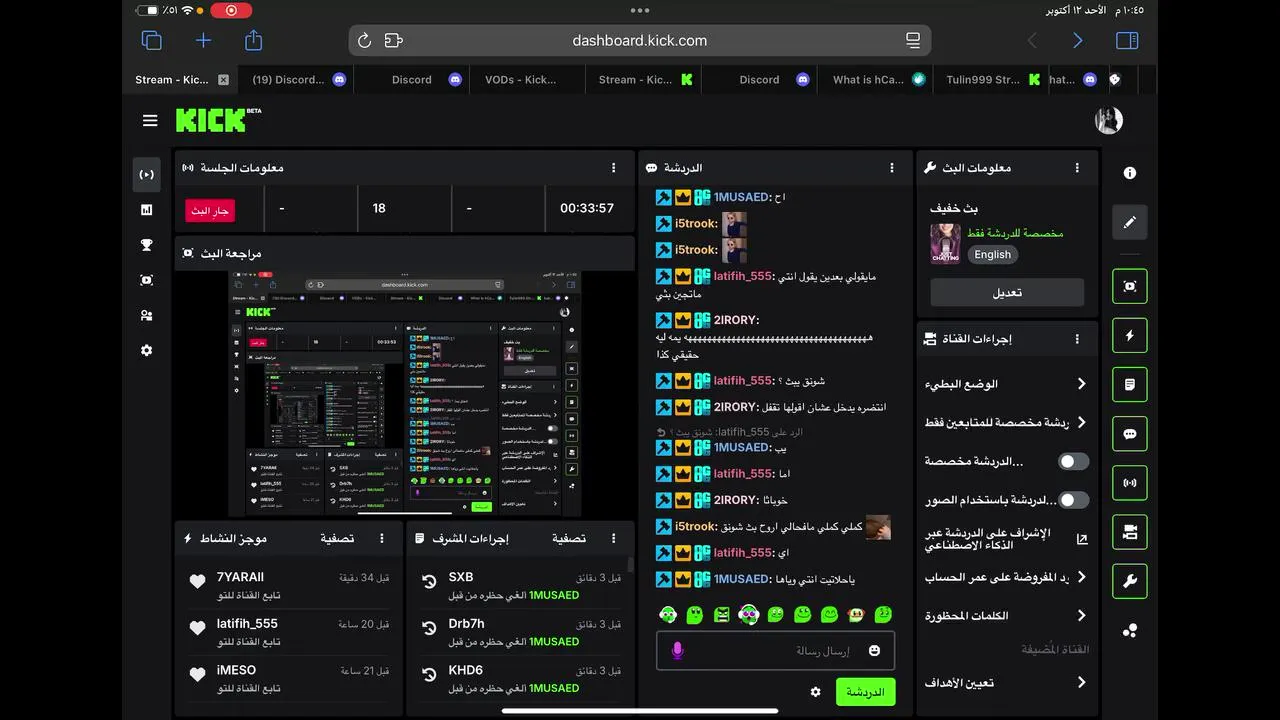The image size is (1280, 720).
Task: Click تصفية filter in activity feed
Action: click(337, 538)
